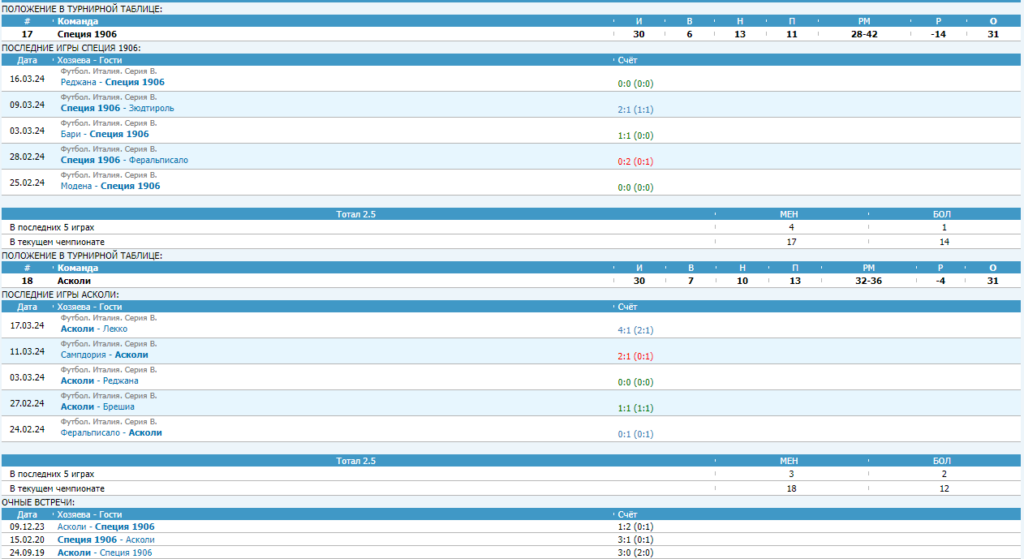The width and height of the screenshot is (1024, 559).
Task: Select date 27.02.24
Action: (x=27, y=404)
